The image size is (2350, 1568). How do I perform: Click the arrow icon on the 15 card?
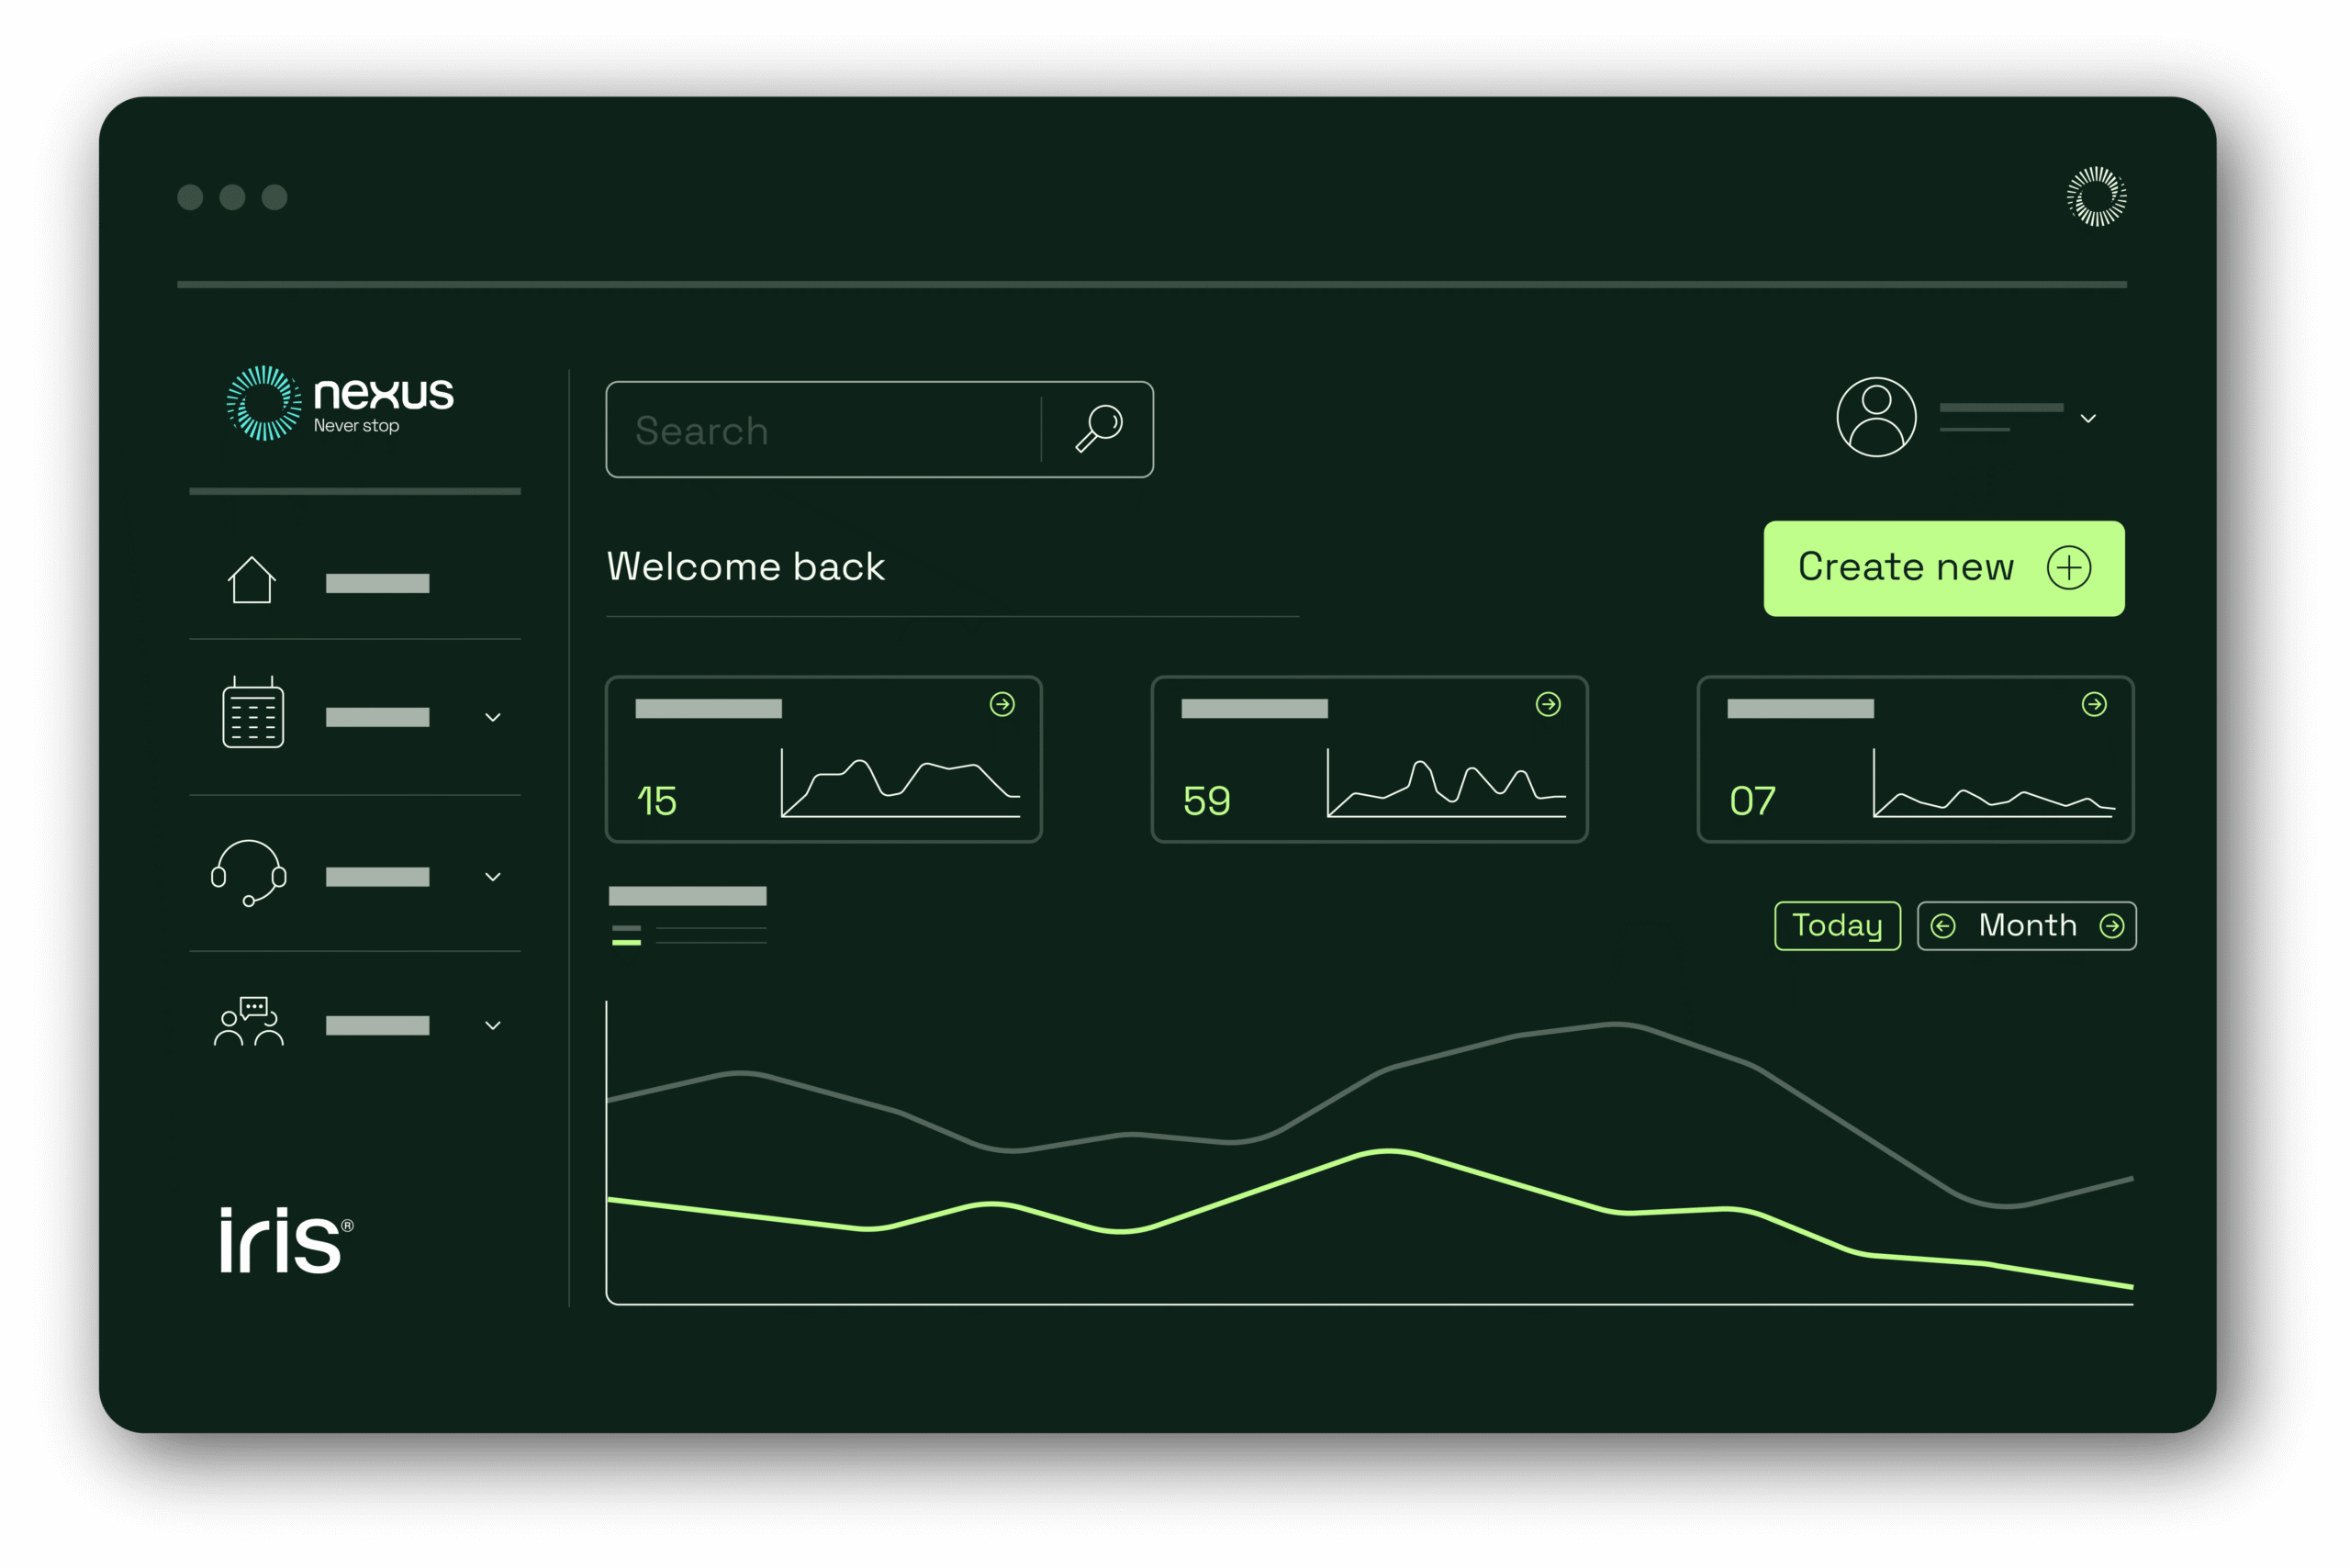(x=1002, y=704)
